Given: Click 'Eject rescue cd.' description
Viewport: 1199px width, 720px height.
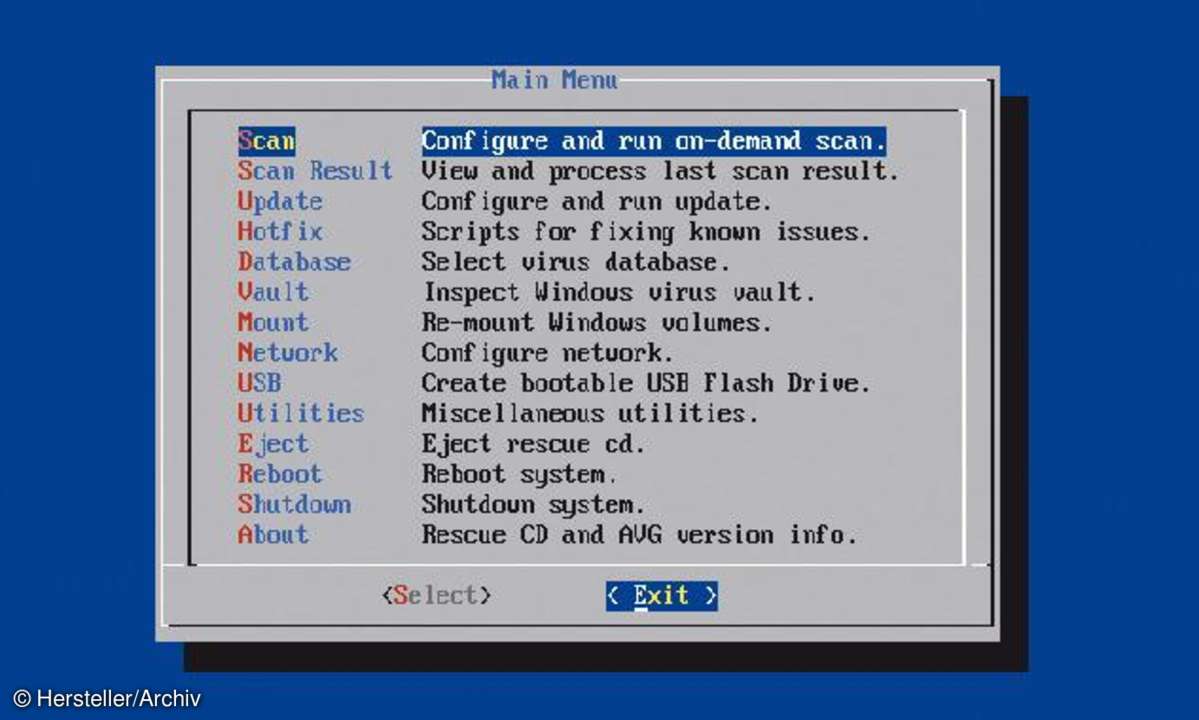Looking at the screenshot, I should [534, 443].
